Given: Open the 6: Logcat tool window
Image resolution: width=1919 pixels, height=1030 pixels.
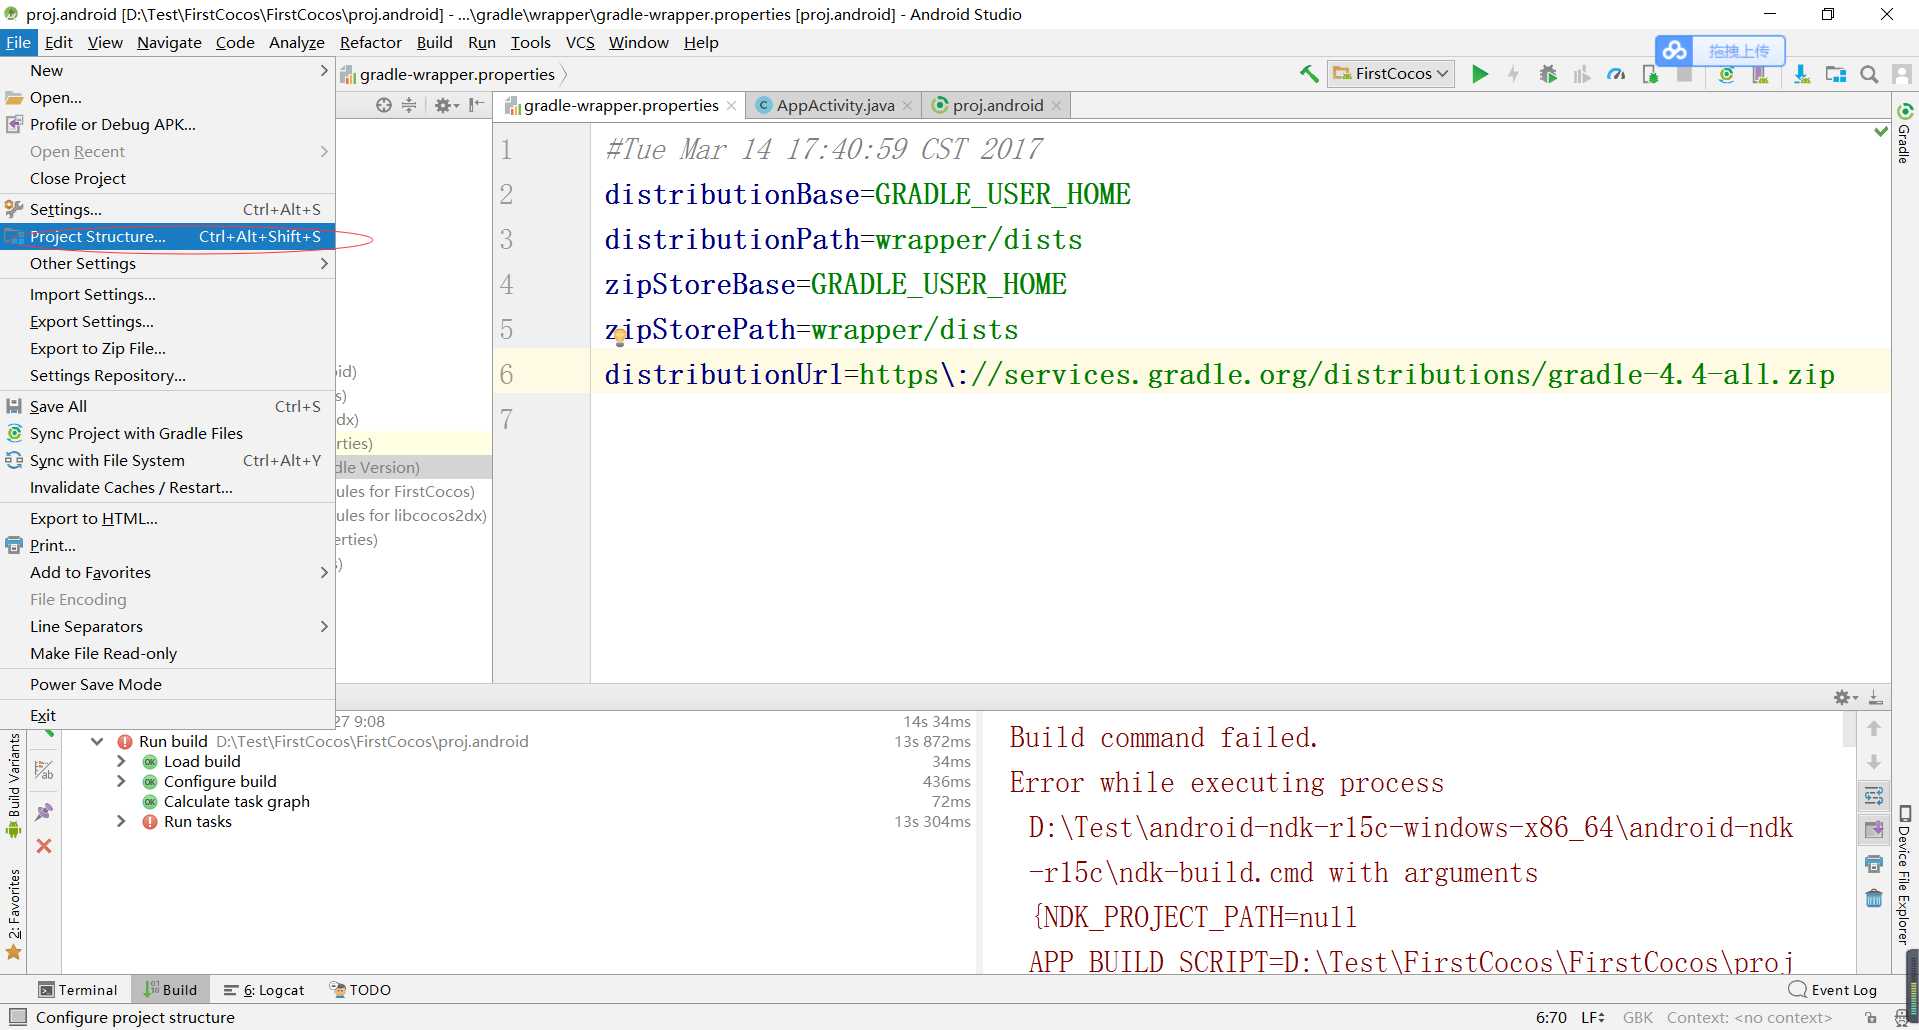Looking at the screenshot, I should pos(264,990).
